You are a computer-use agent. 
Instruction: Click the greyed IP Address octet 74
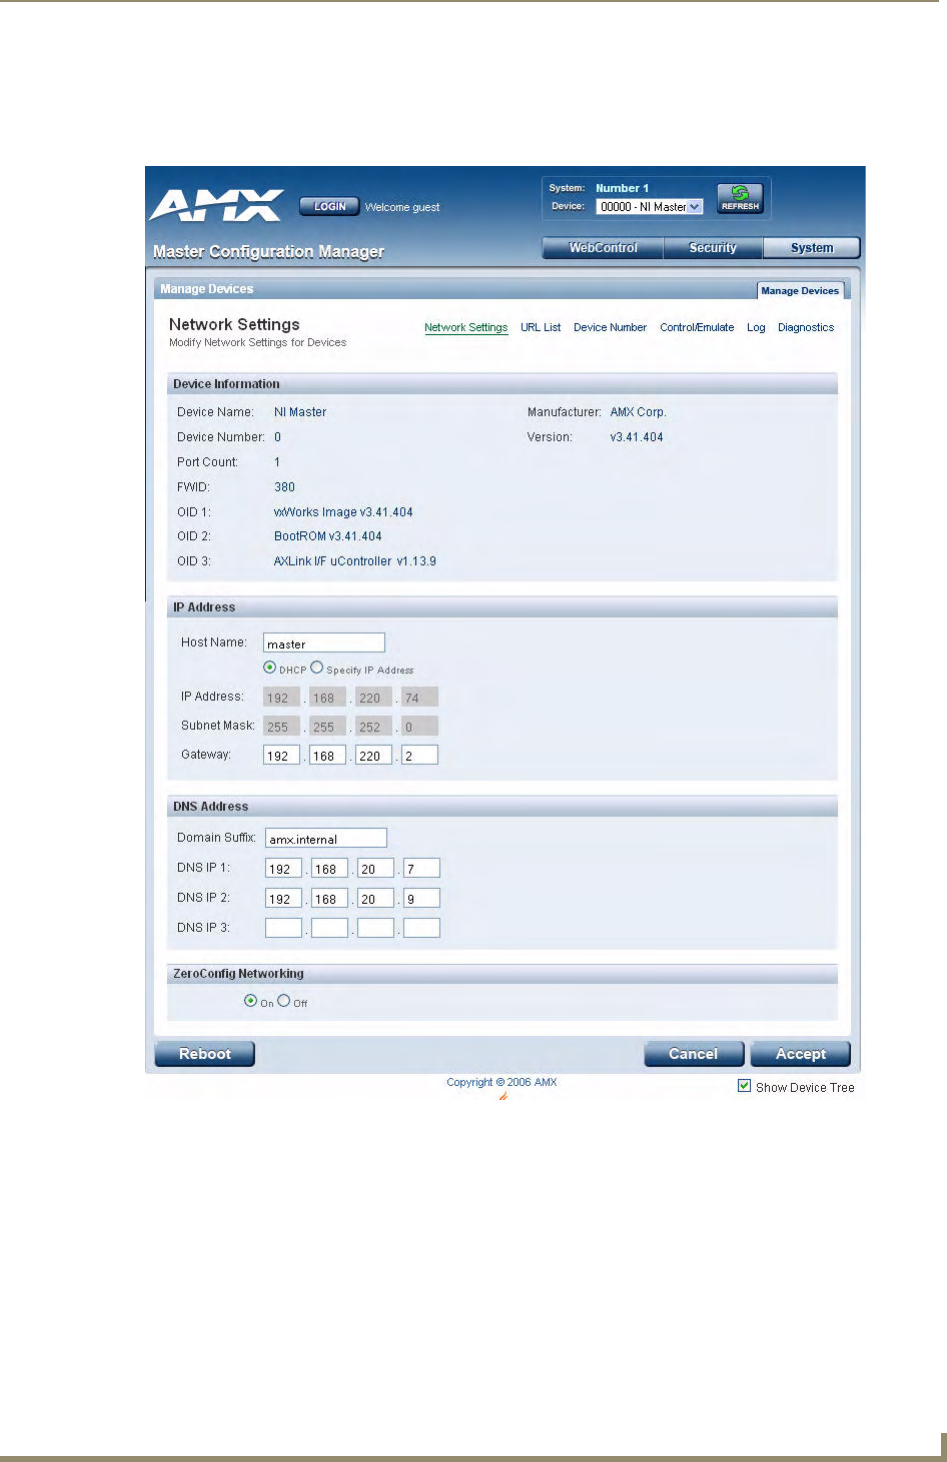(420, 697)
